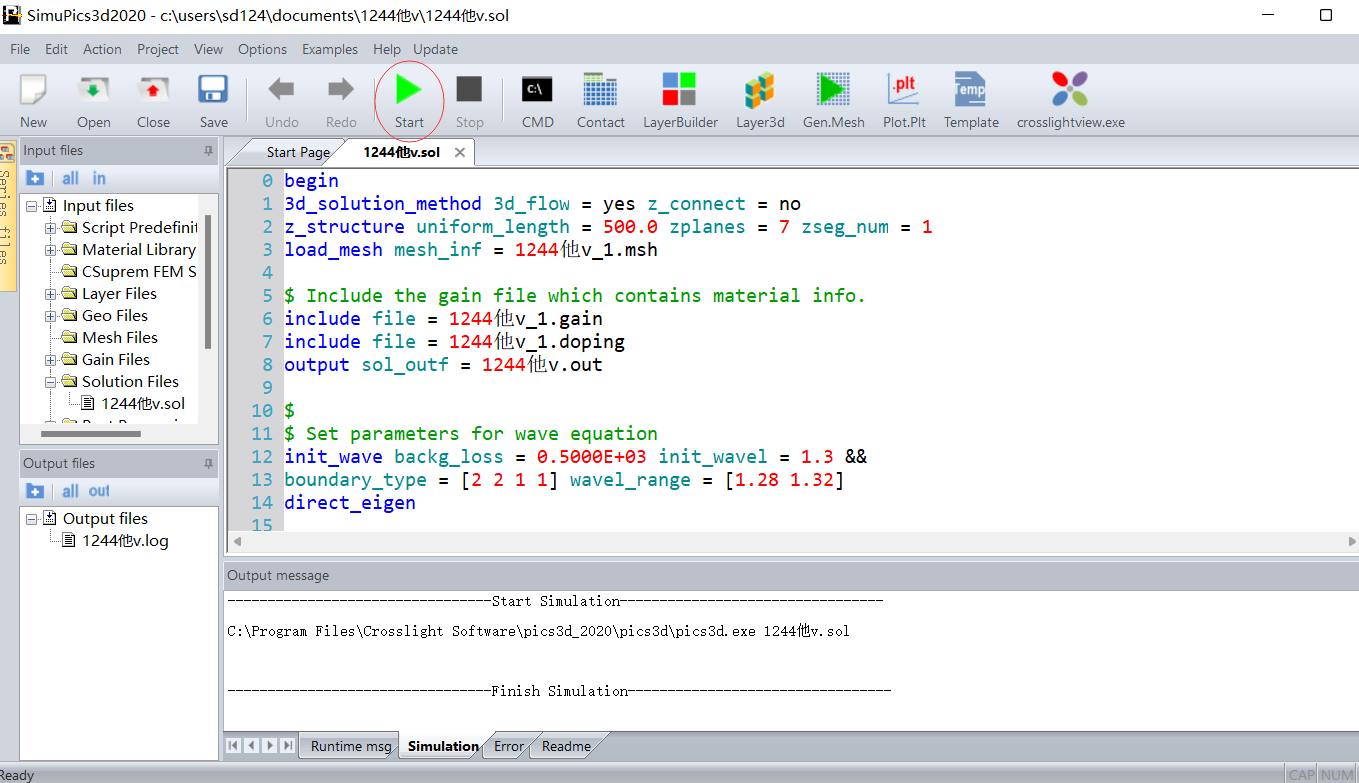Image resolution: width=1359 pixels, height=783 pixels.
Task: Collapse the Solution Files folder
Action: click(x=50, y=382)
